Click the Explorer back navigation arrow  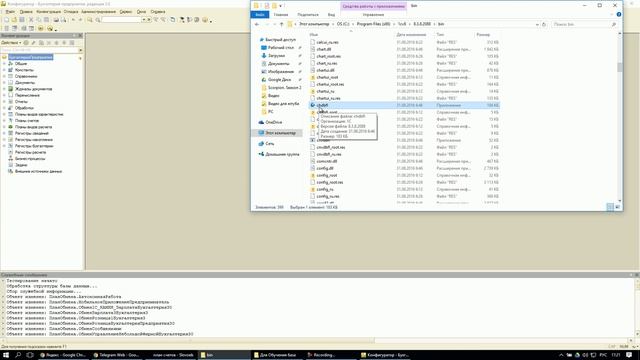click(x=257, y=24)
